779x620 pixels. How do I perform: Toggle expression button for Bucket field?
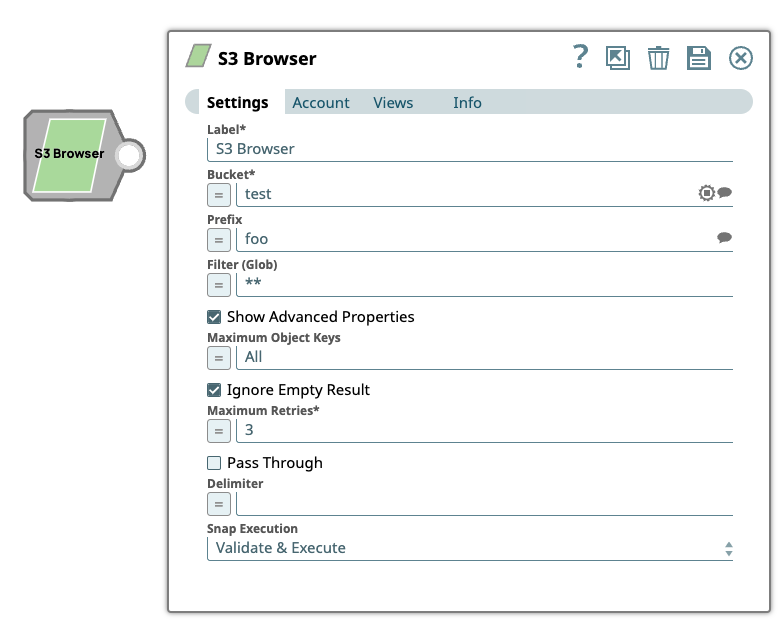point(219,194)
